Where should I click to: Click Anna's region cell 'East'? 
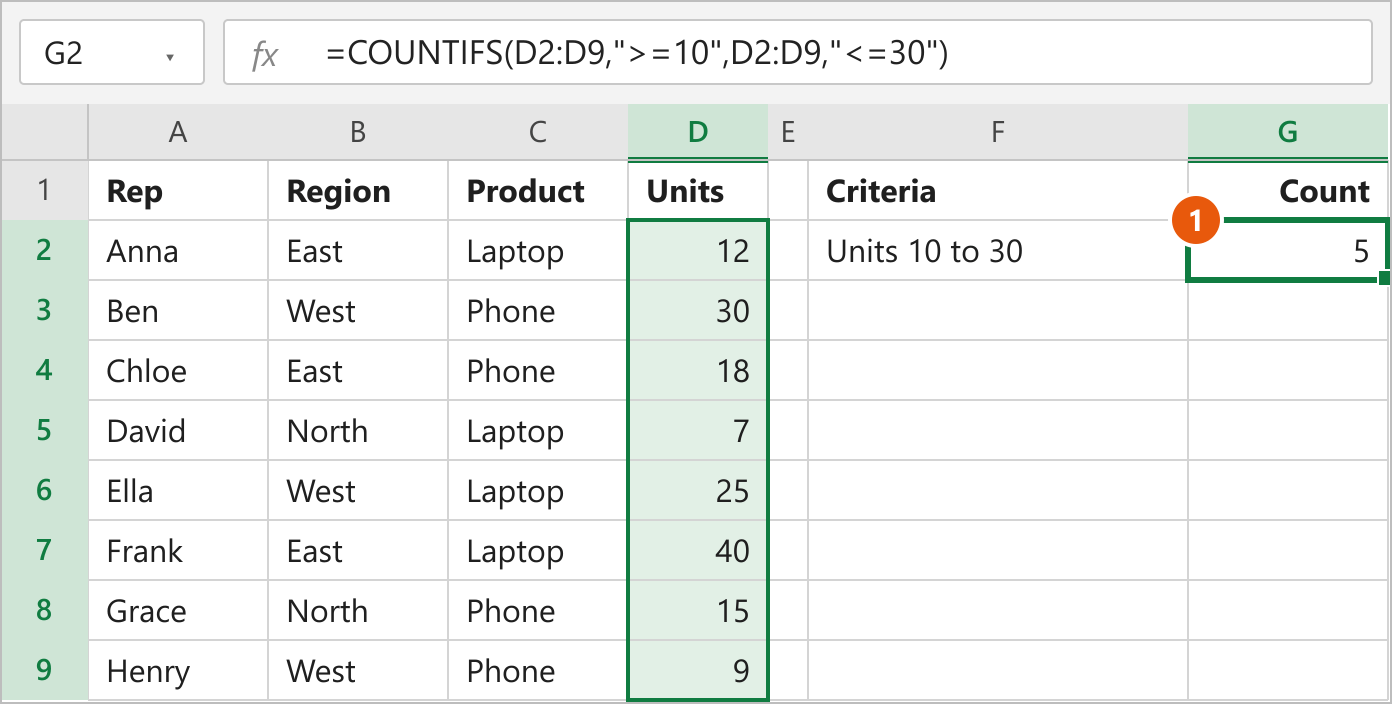pos(358,251)
